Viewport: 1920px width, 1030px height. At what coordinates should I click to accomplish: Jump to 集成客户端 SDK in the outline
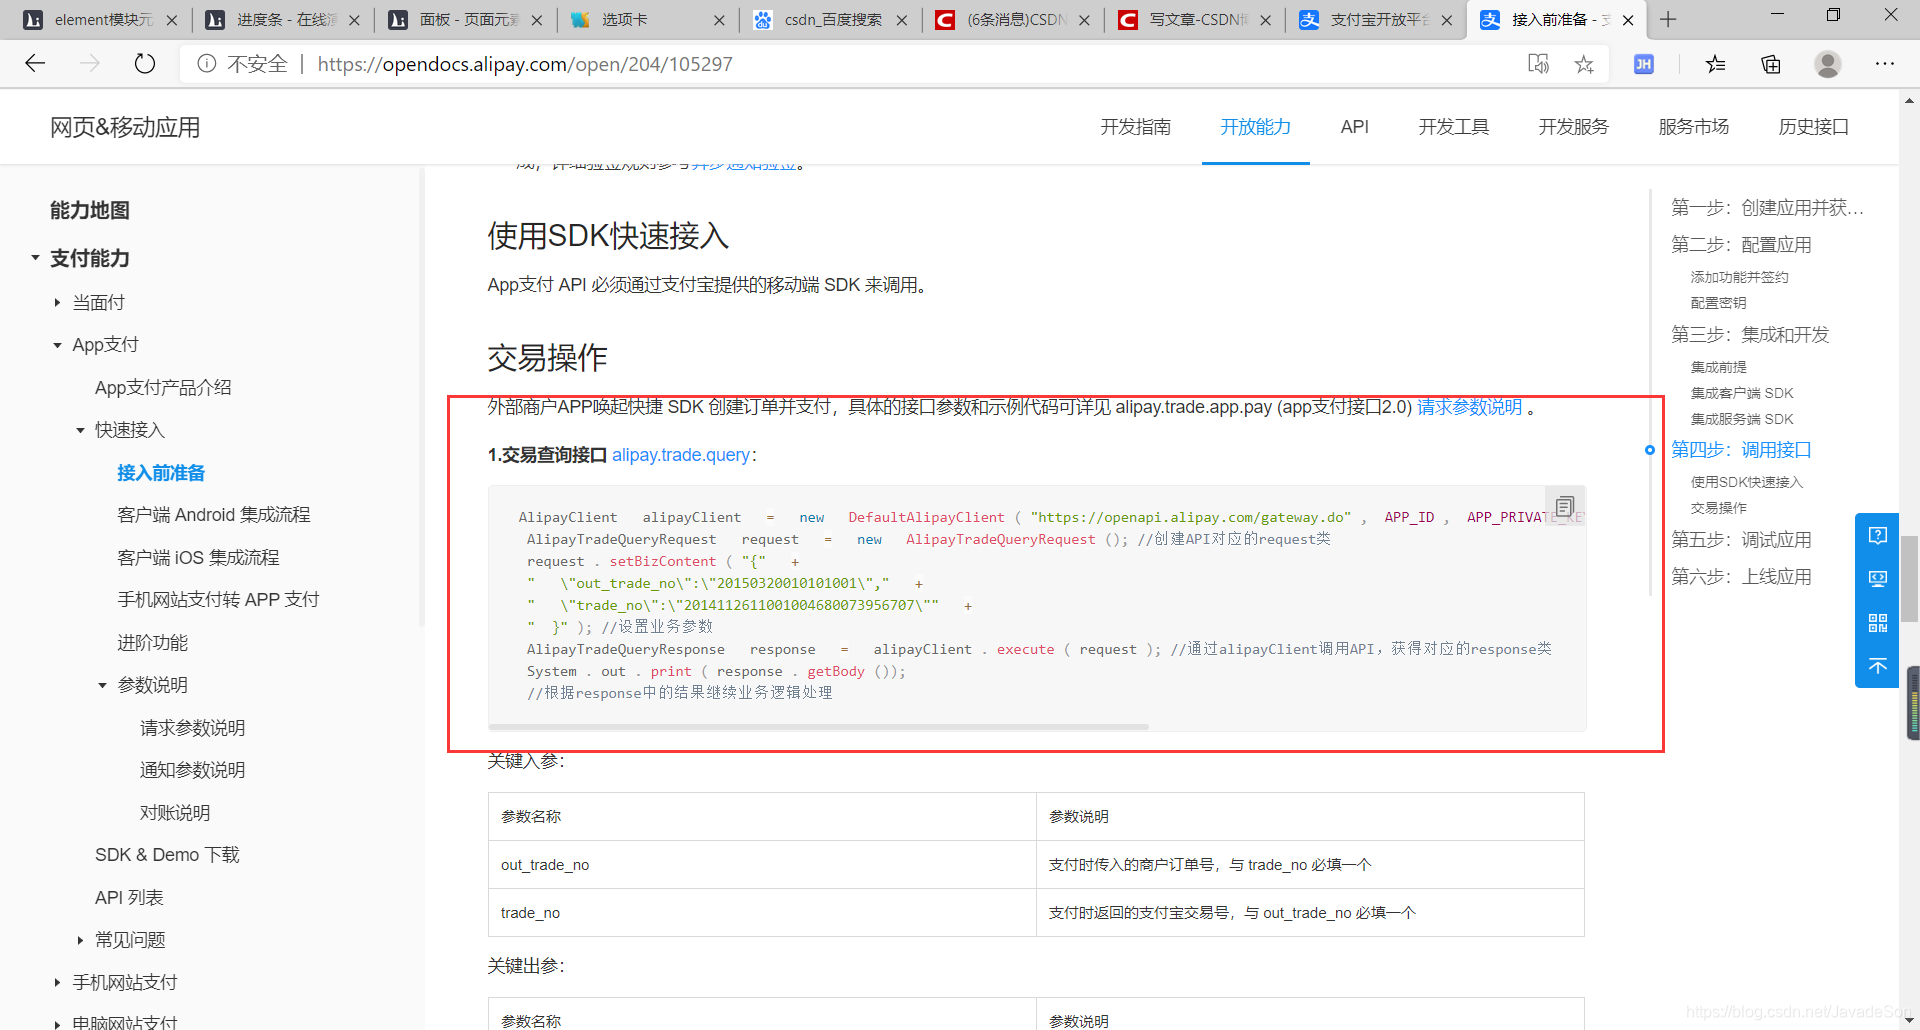[1742, 393]
